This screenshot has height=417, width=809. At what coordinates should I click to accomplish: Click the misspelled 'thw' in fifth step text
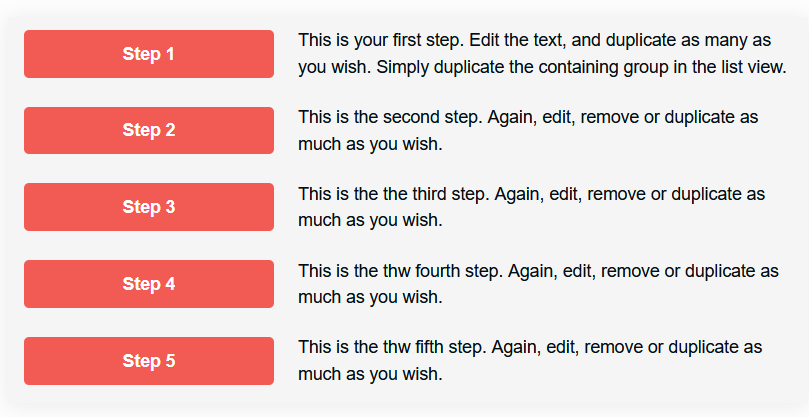(x=397, y=347)
